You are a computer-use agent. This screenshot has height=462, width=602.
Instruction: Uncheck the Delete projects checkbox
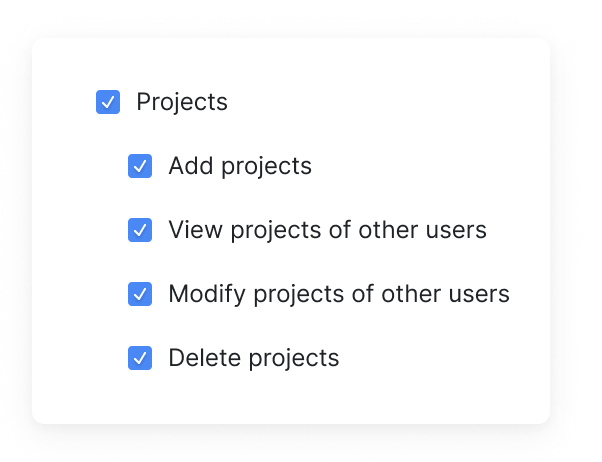[140, 358]
